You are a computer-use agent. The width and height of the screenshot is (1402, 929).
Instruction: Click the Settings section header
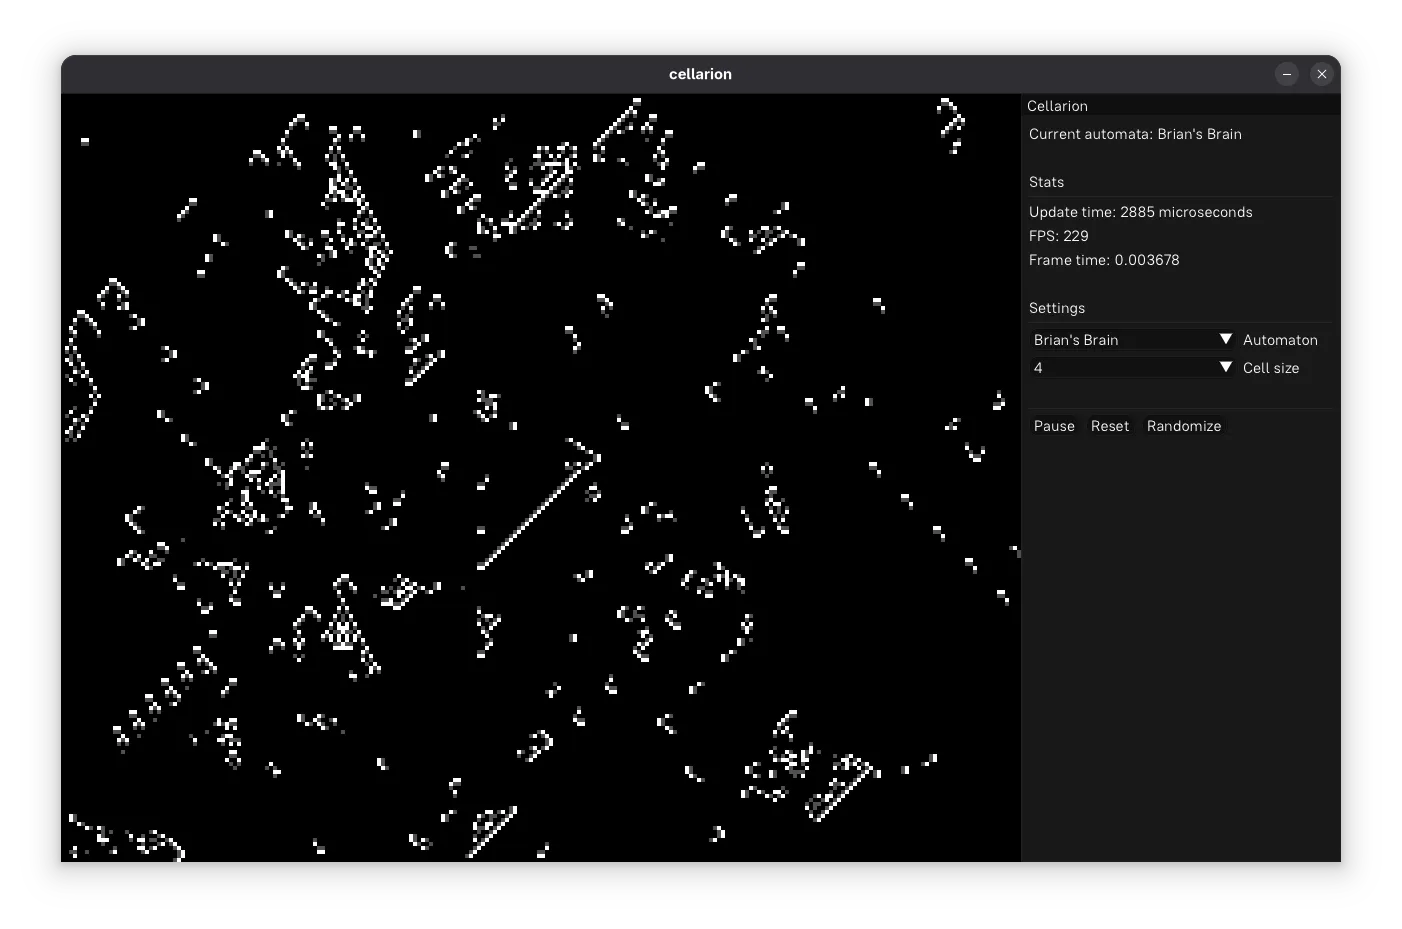[x=1057, y=308]
